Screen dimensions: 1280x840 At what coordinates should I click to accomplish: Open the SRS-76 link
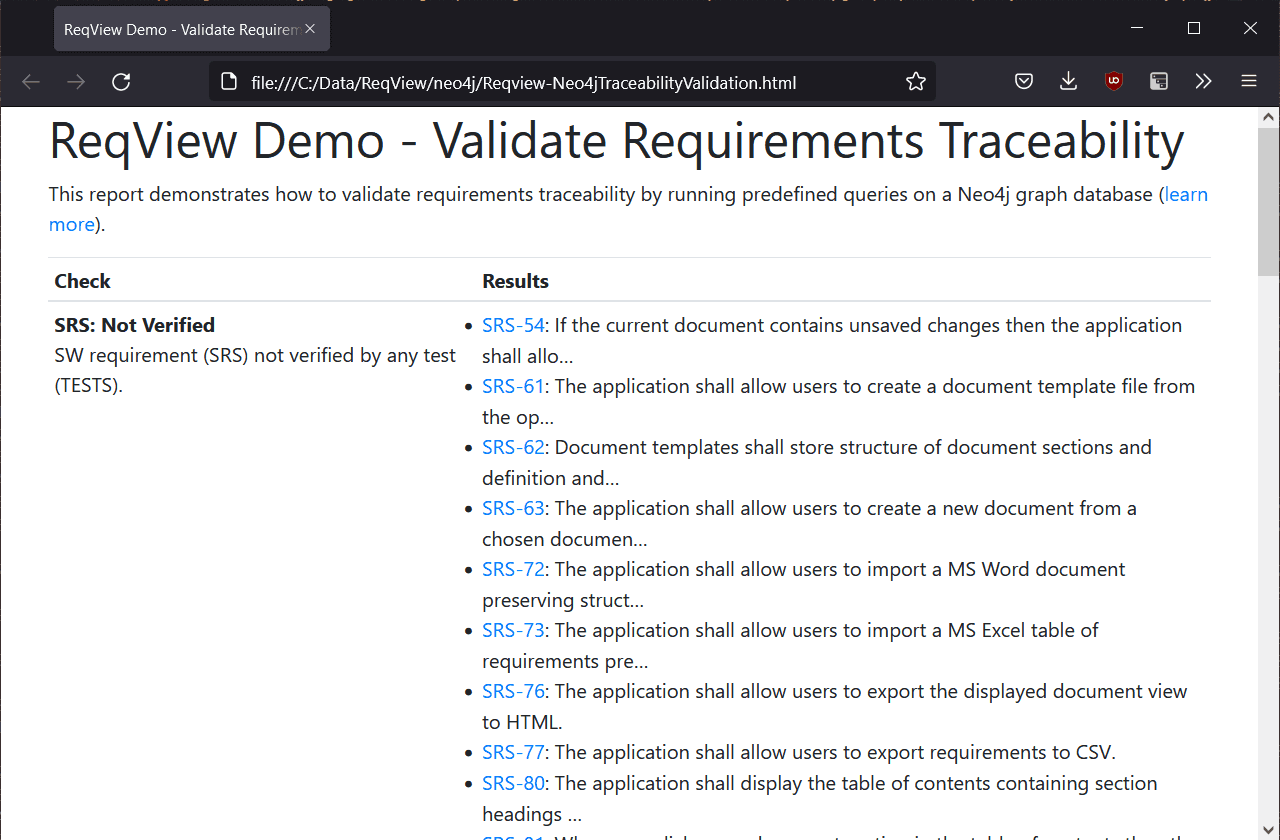[513, 691]
